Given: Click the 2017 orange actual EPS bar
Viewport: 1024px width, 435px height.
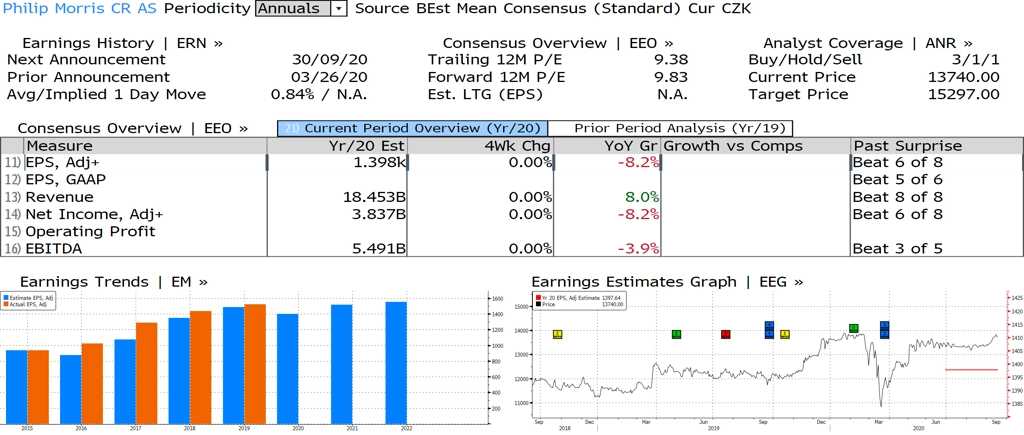Looking at the screenshot, I should pos(147,373).
